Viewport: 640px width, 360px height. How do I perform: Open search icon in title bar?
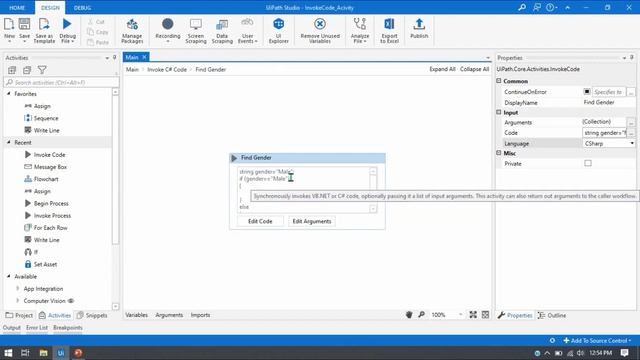[x=522, y=7]
